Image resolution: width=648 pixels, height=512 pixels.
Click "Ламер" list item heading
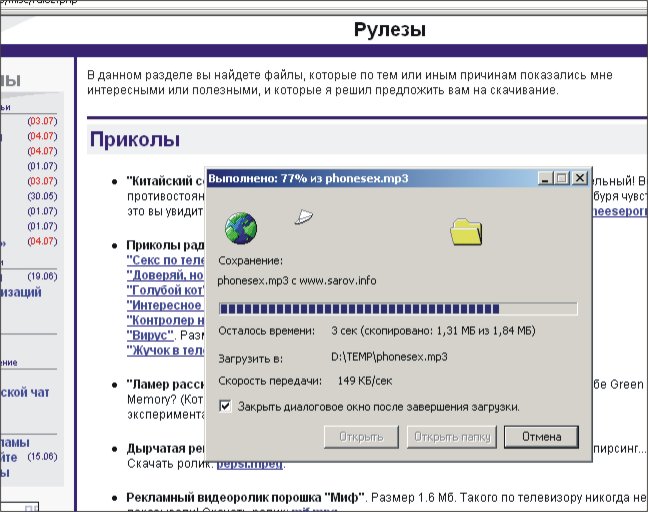tap(165, 384)
